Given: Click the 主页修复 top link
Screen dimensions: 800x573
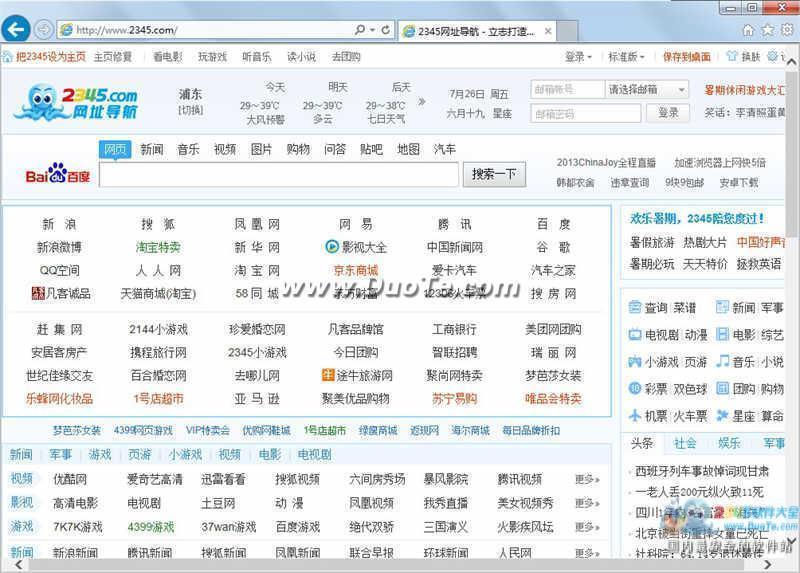Looking at the screenshot, I should click(x=113, y=57).
